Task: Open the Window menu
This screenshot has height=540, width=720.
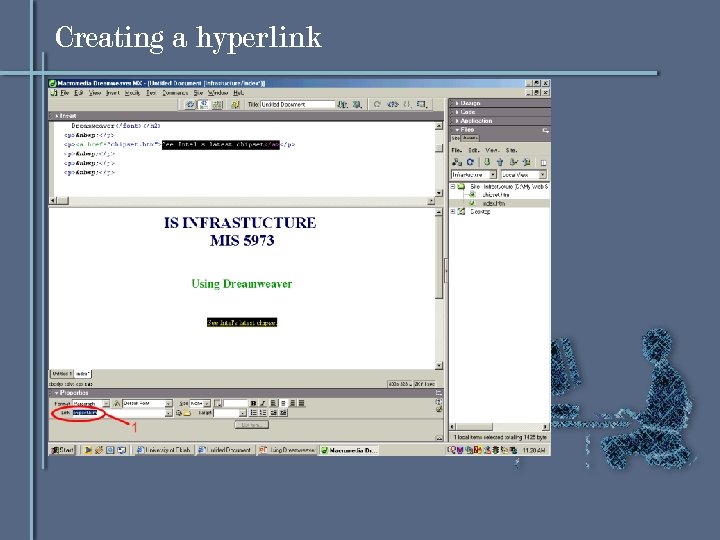Action: 217,93
